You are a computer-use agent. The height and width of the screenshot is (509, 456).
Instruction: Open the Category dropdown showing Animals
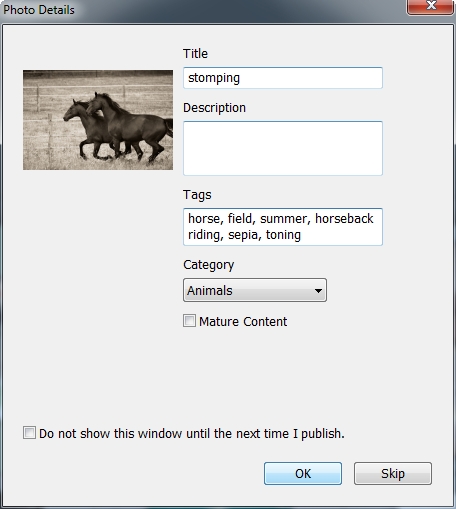tap(255, 290)
